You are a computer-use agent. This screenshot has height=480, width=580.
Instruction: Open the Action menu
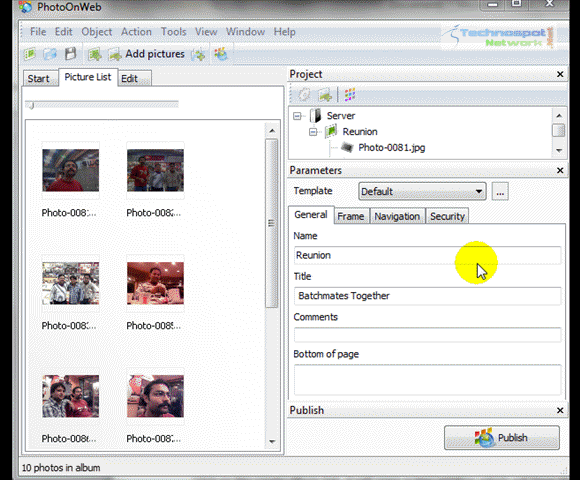(136, 32)
